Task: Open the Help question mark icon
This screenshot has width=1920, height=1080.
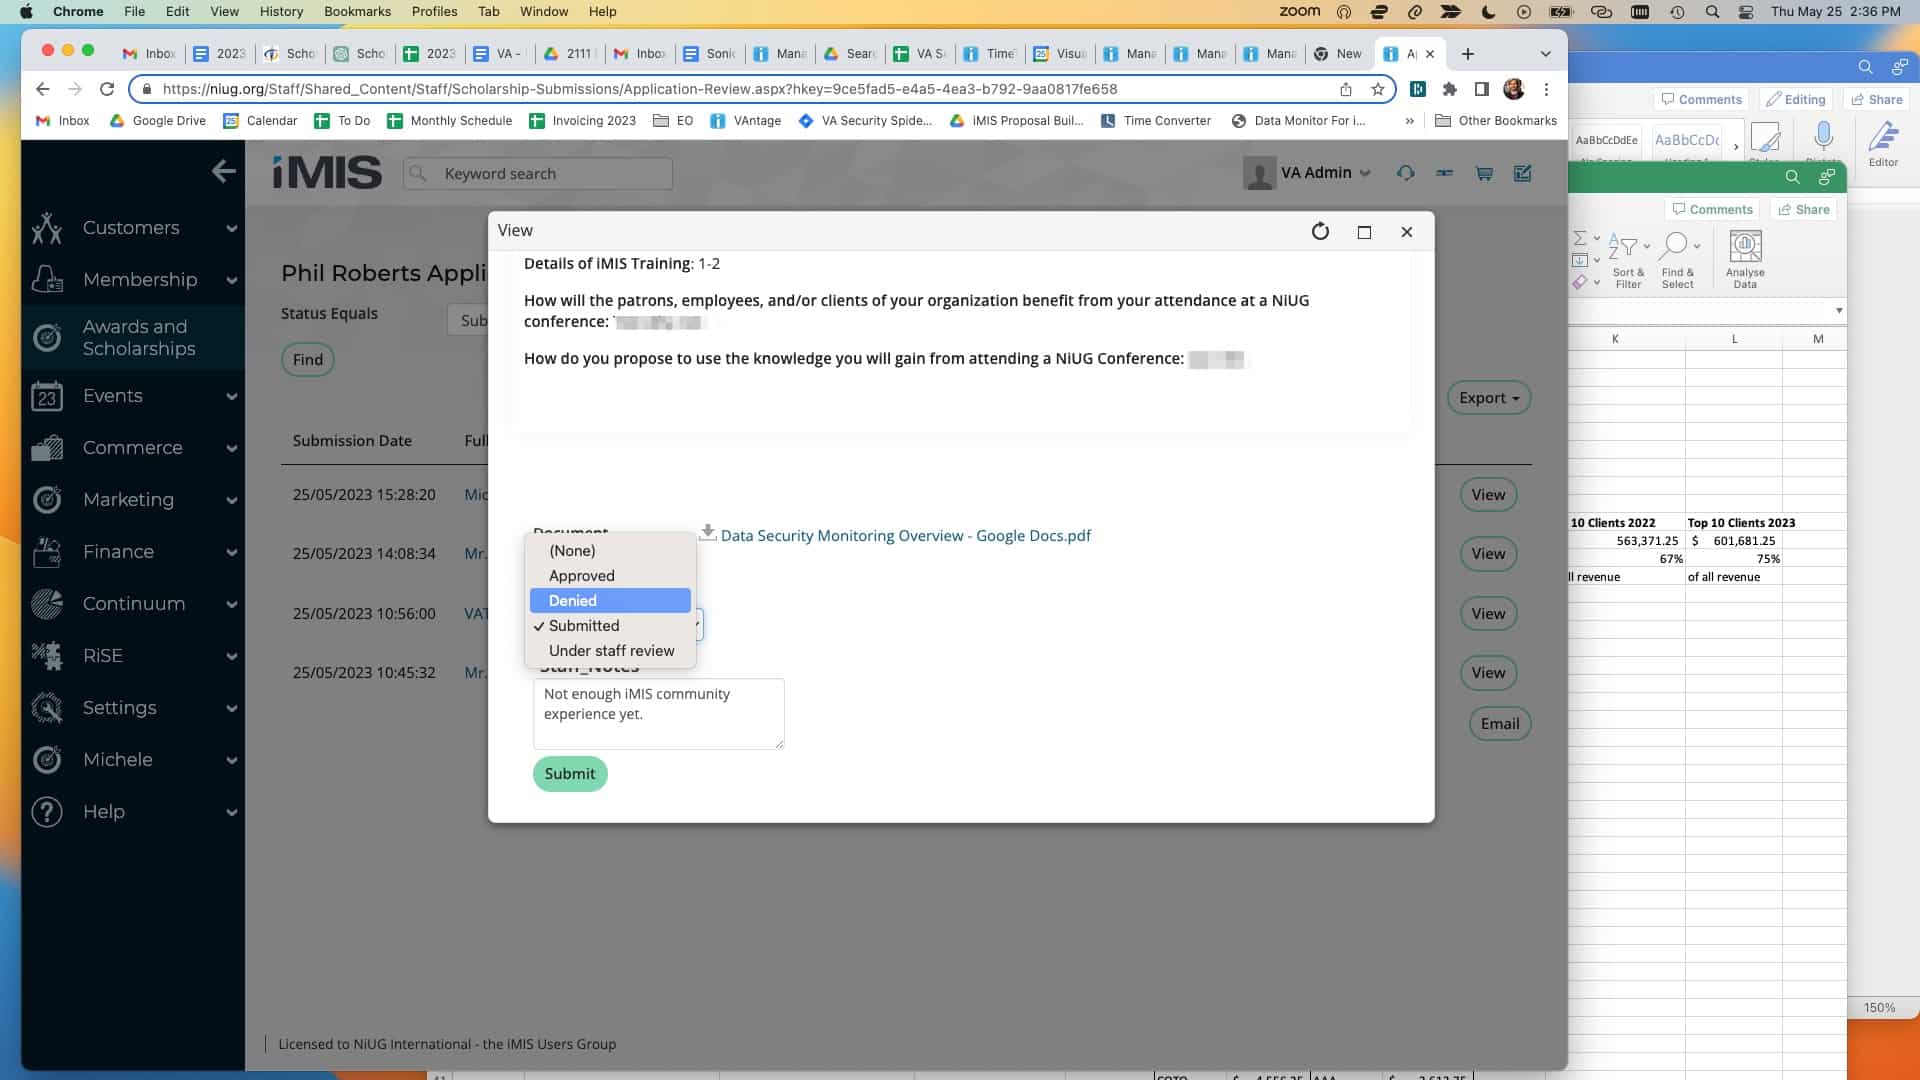Action: click(x=47, y=812)
